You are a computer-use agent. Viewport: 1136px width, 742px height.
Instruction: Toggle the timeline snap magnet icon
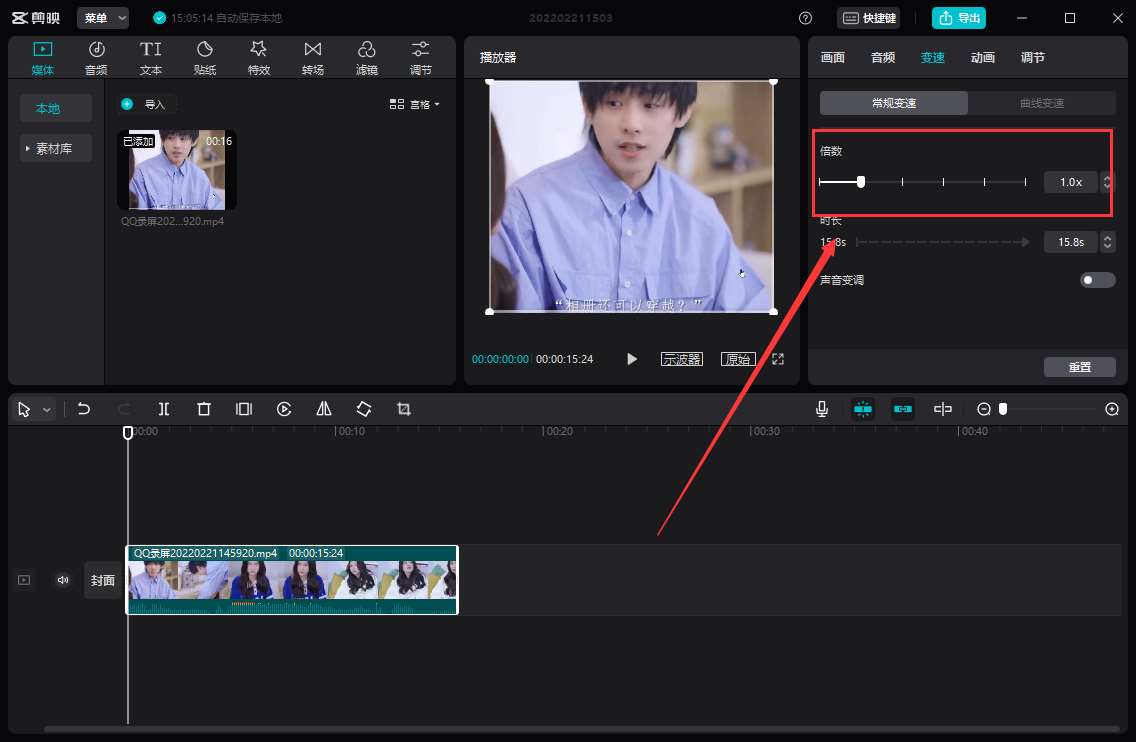(x=862, y=409)
